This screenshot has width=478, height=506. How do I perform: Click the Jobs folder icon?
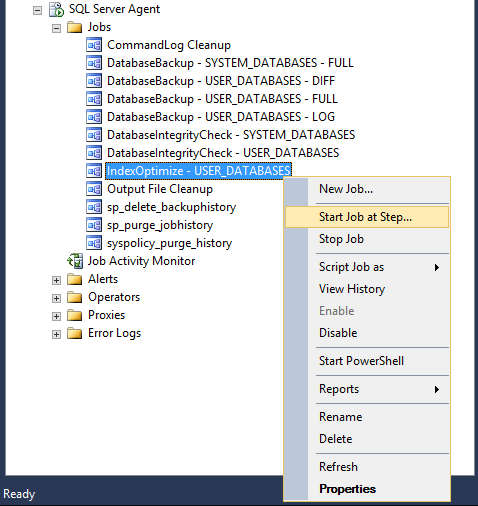point(74,27)
